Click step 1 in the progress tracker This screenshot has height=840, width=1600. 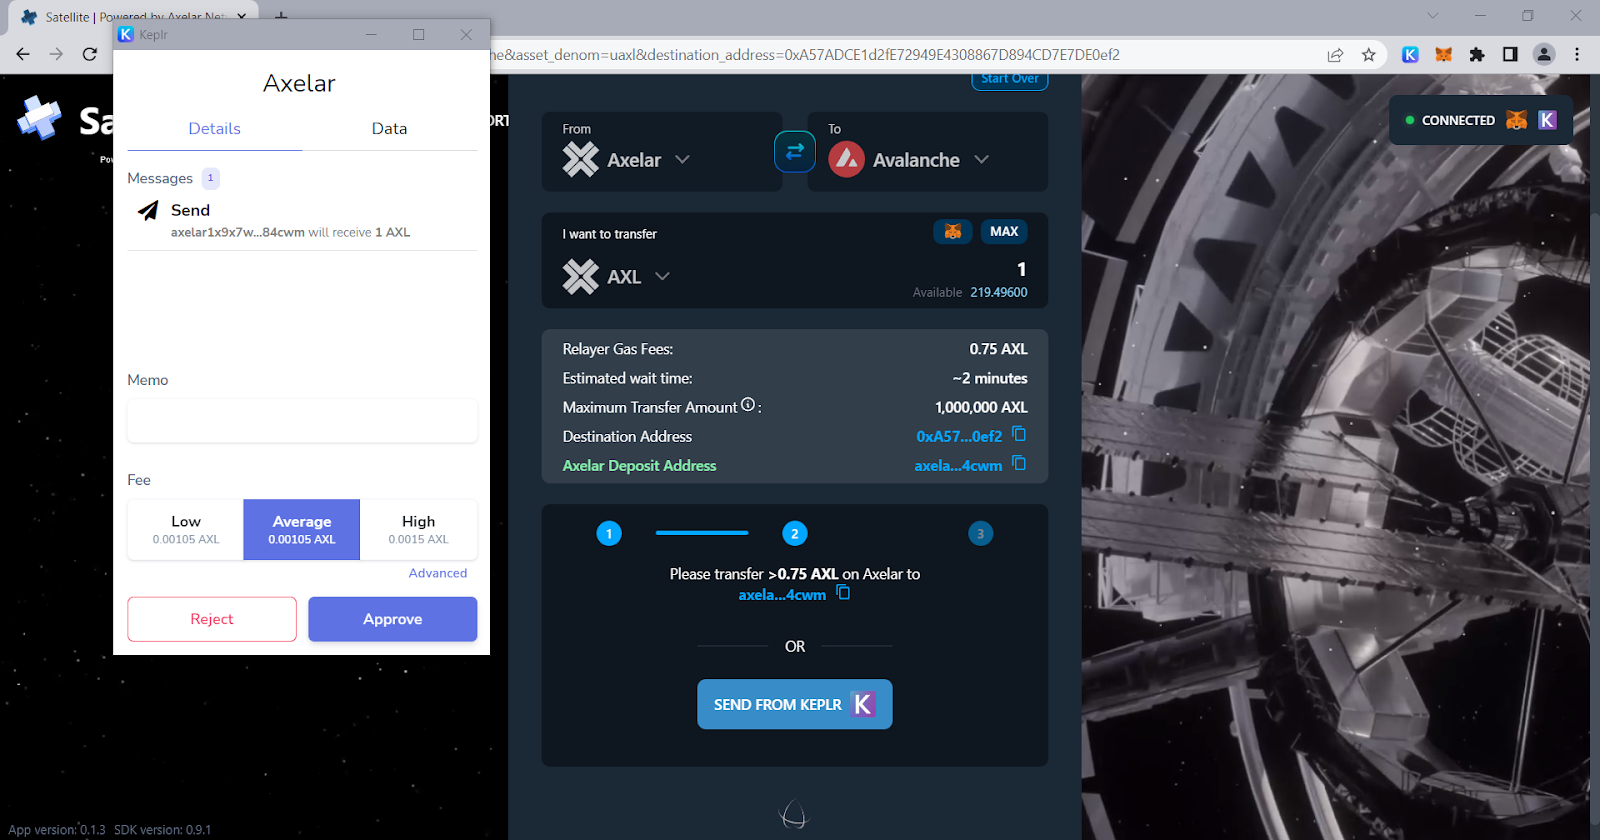point(609,534)
